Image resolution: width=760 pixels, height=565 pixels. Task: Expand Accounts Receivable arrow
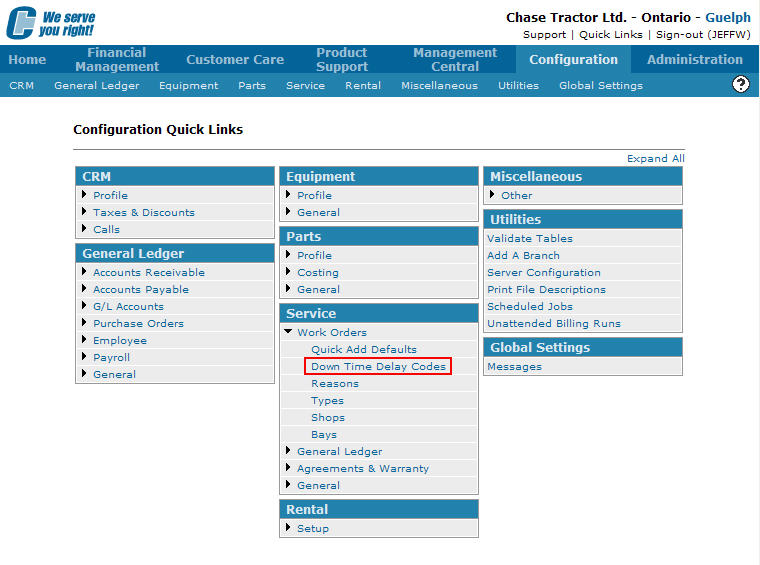(84, 271)
